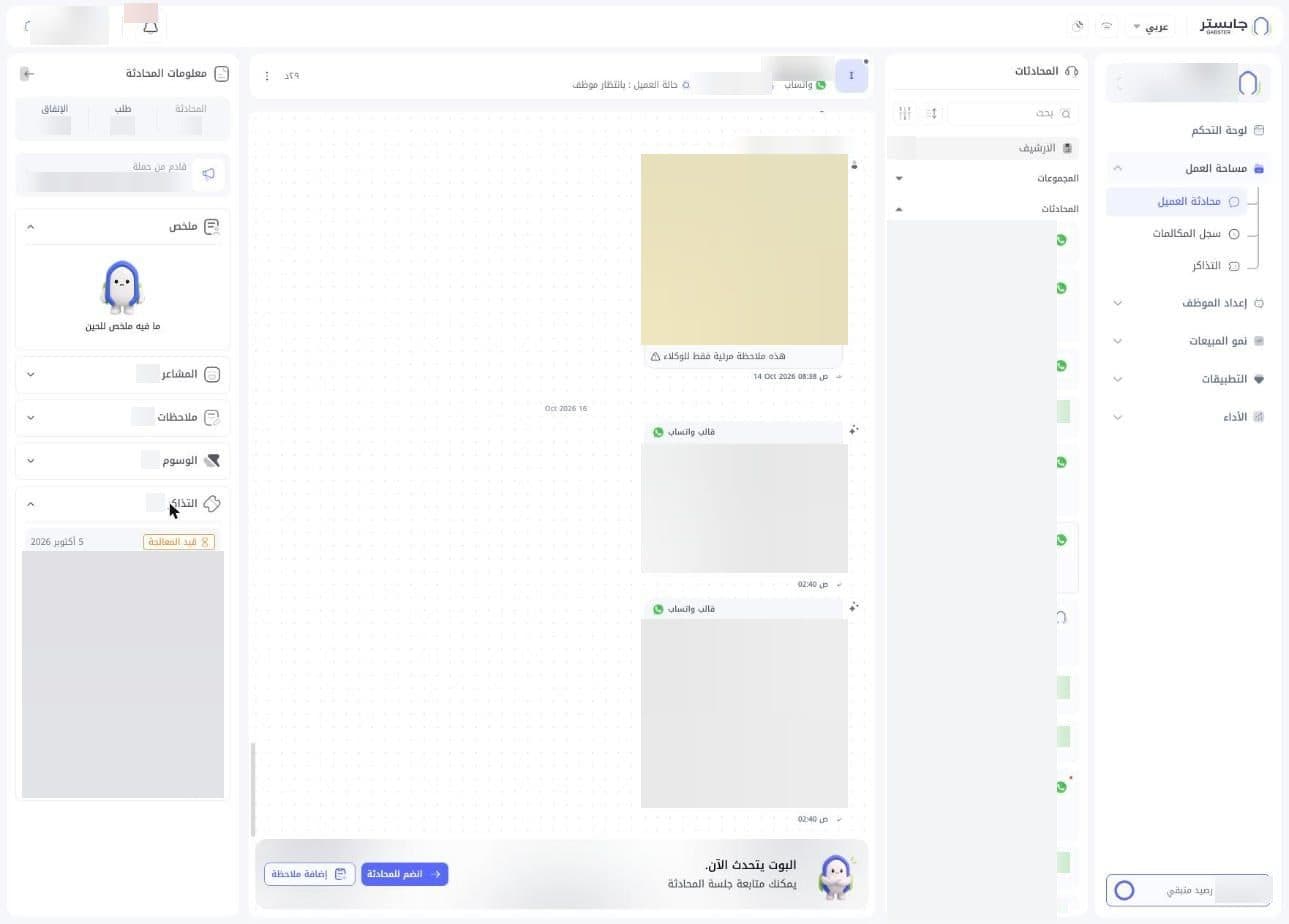Open the الارشيف archive row
This screenshot has height=924, width=1289.
983,148
